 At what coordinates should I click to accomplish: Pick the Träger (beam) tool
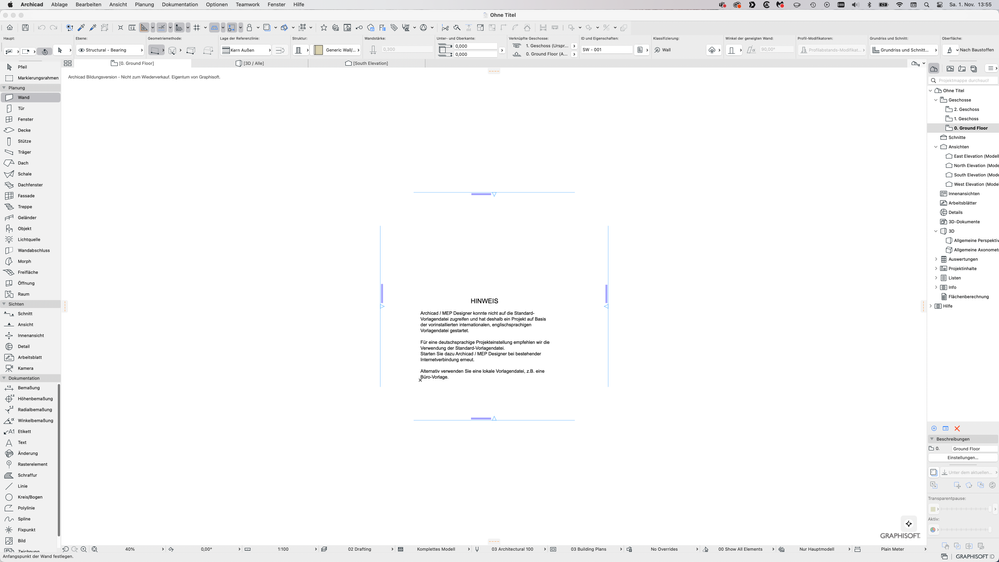(x=30, y=152)
